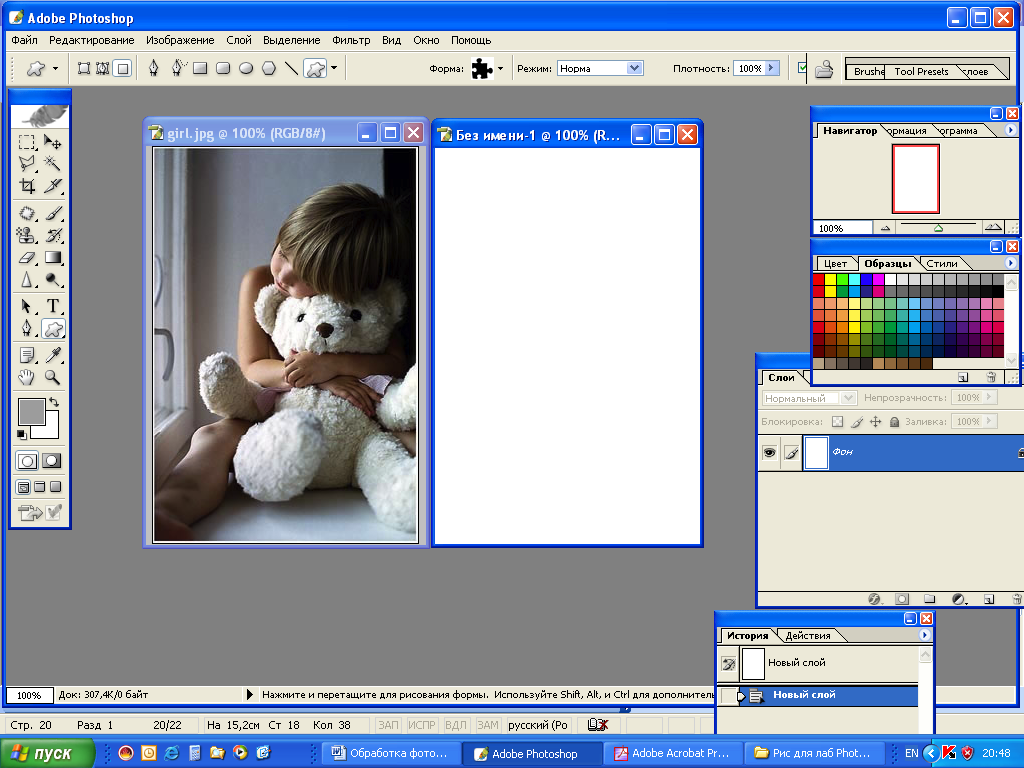Toggle visibility eye of Фон layer
Image resolution: width=1024 pixels, height=768 pixels.
coord(769,452)
